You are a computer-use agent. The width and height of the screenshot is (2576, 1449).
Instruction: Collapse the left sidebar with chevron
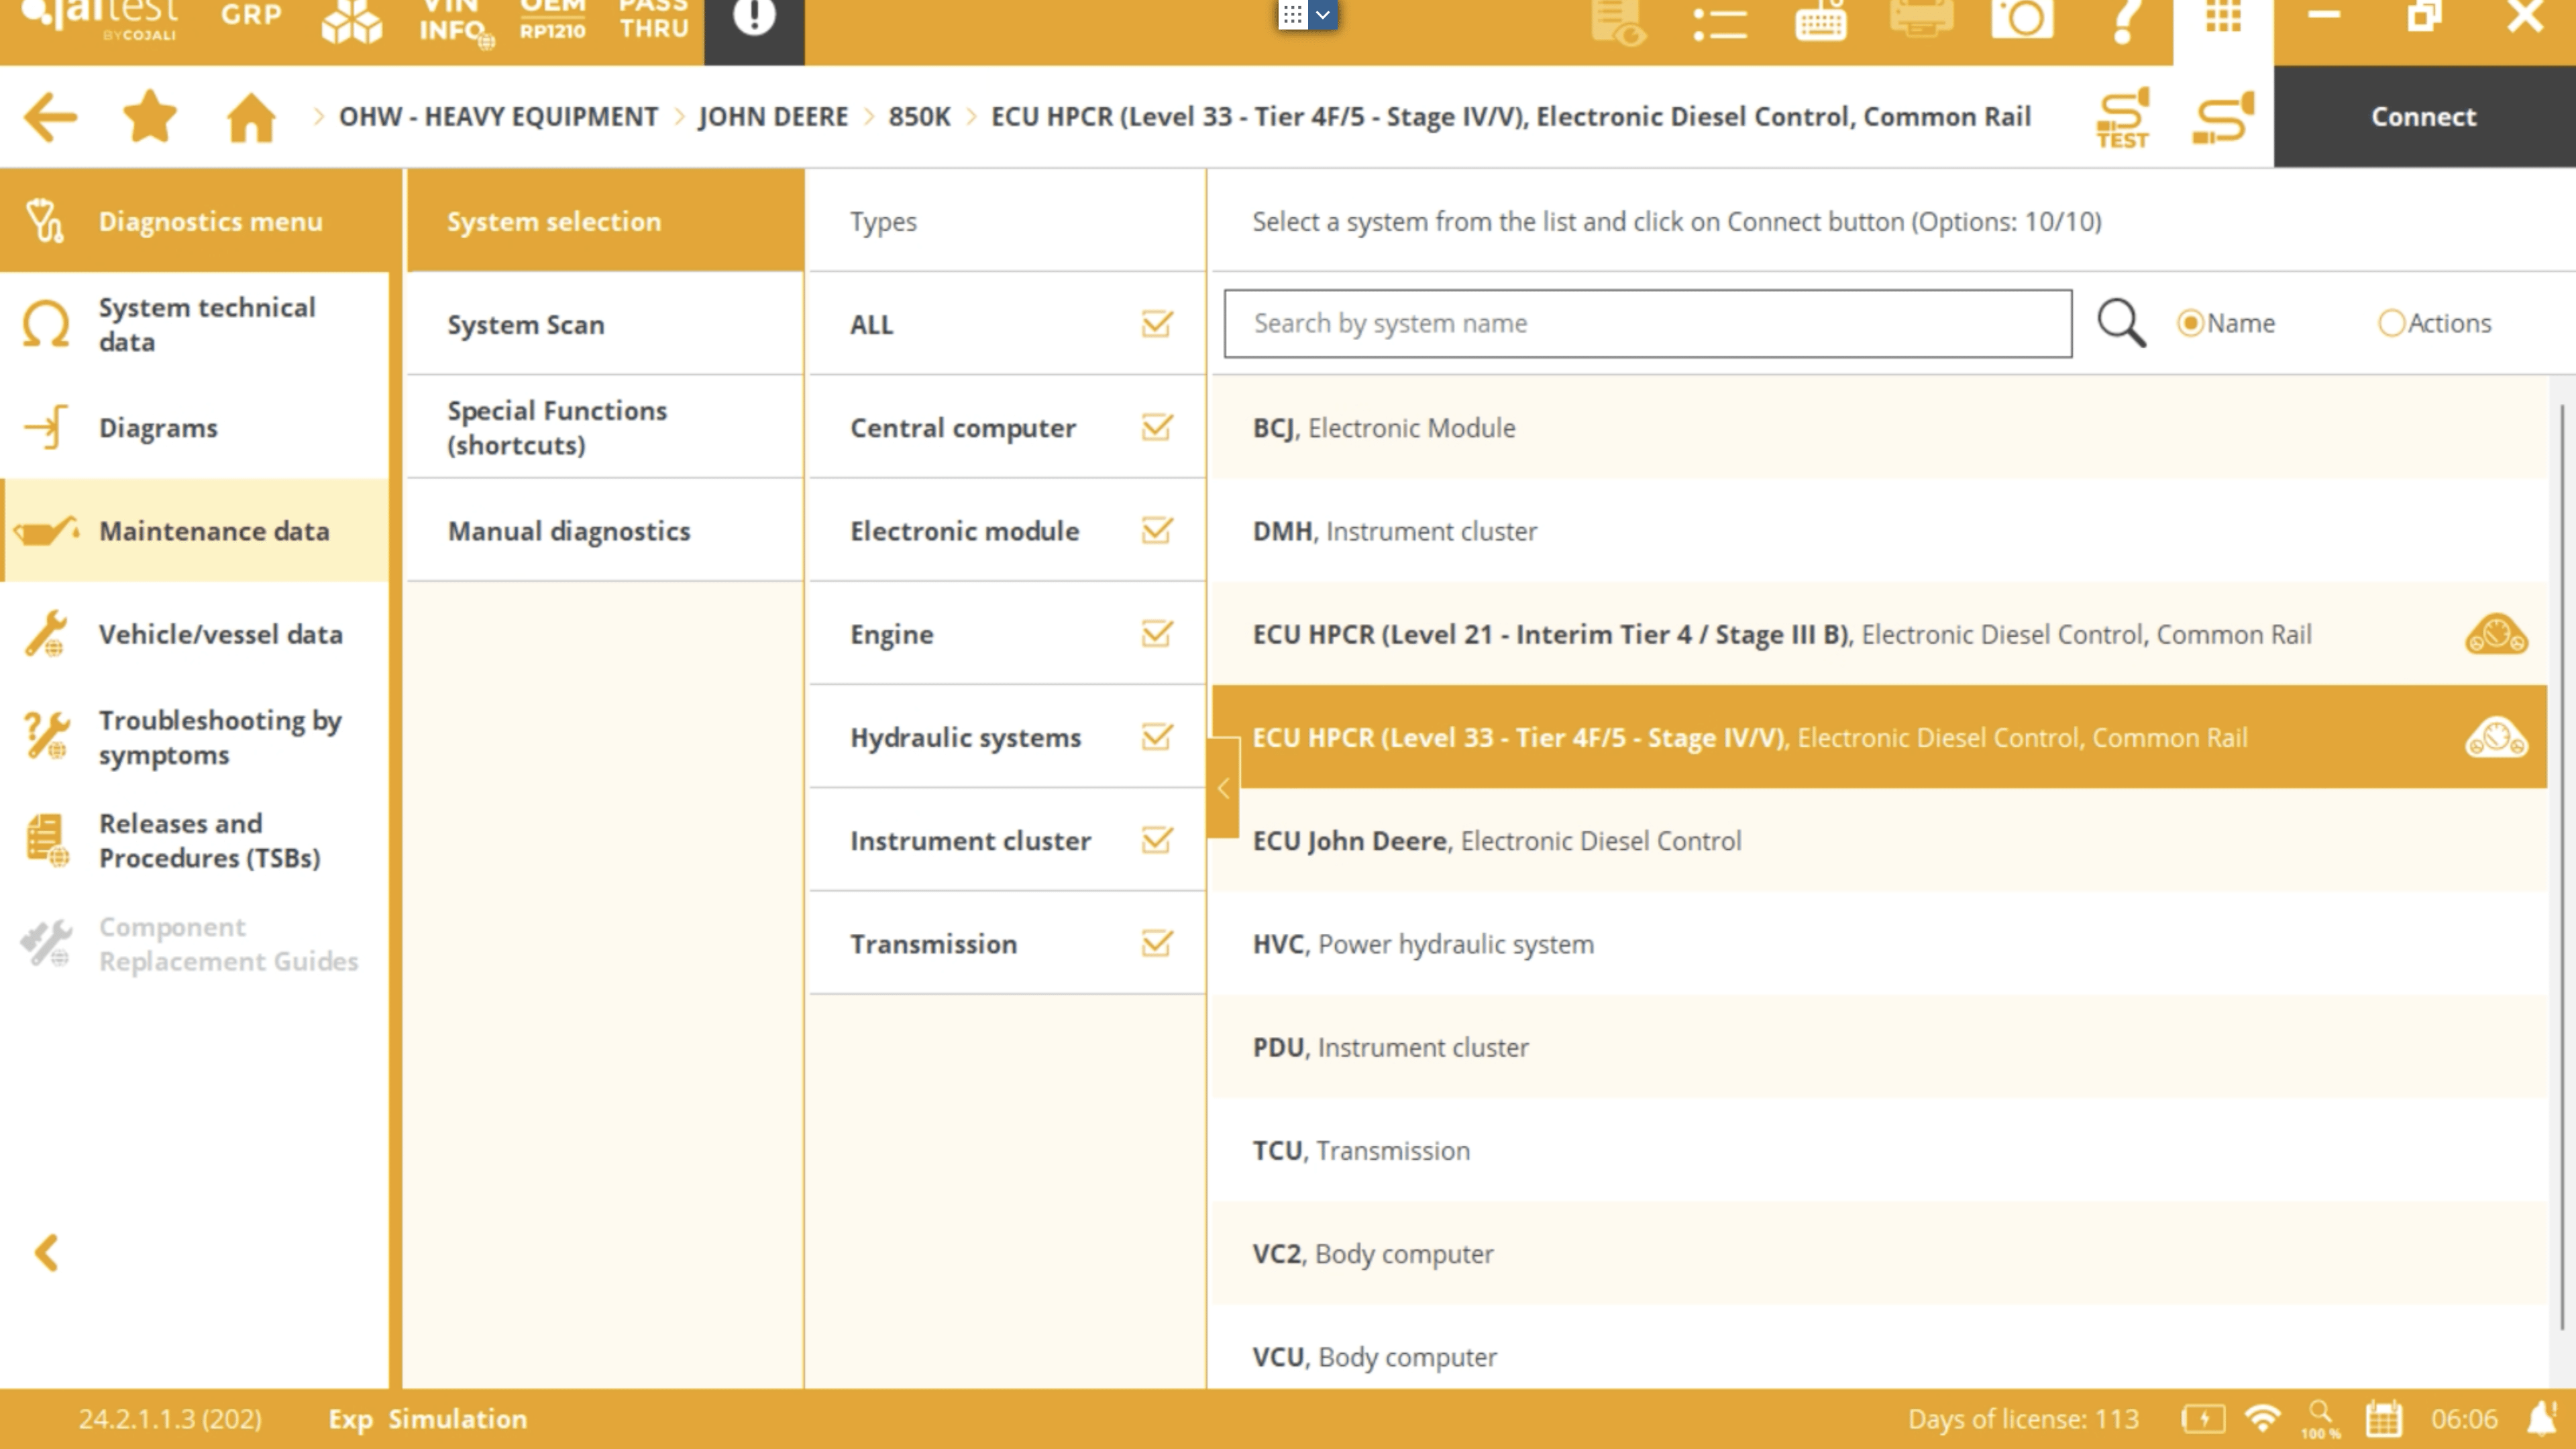pyautogui.click(x=46, y=1252)
